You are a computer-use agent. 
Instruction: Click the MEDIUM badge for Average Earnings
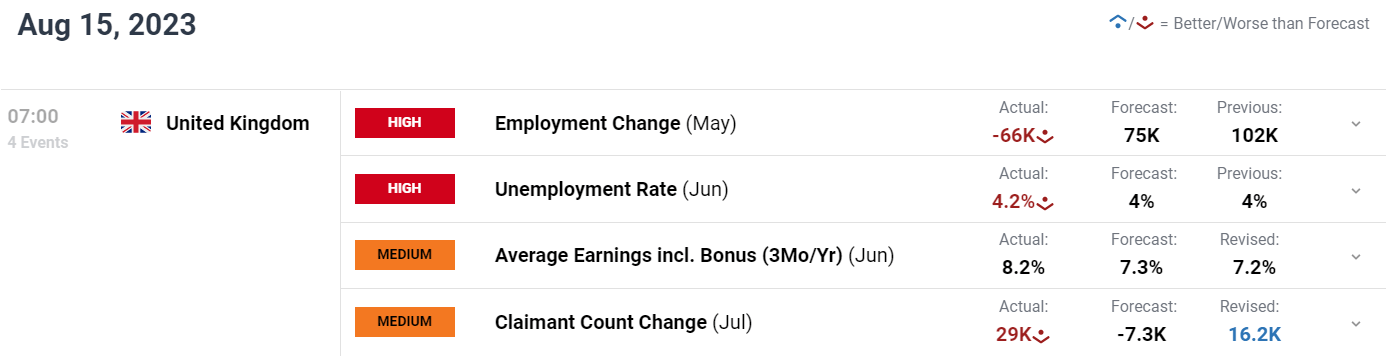point(405,255)
